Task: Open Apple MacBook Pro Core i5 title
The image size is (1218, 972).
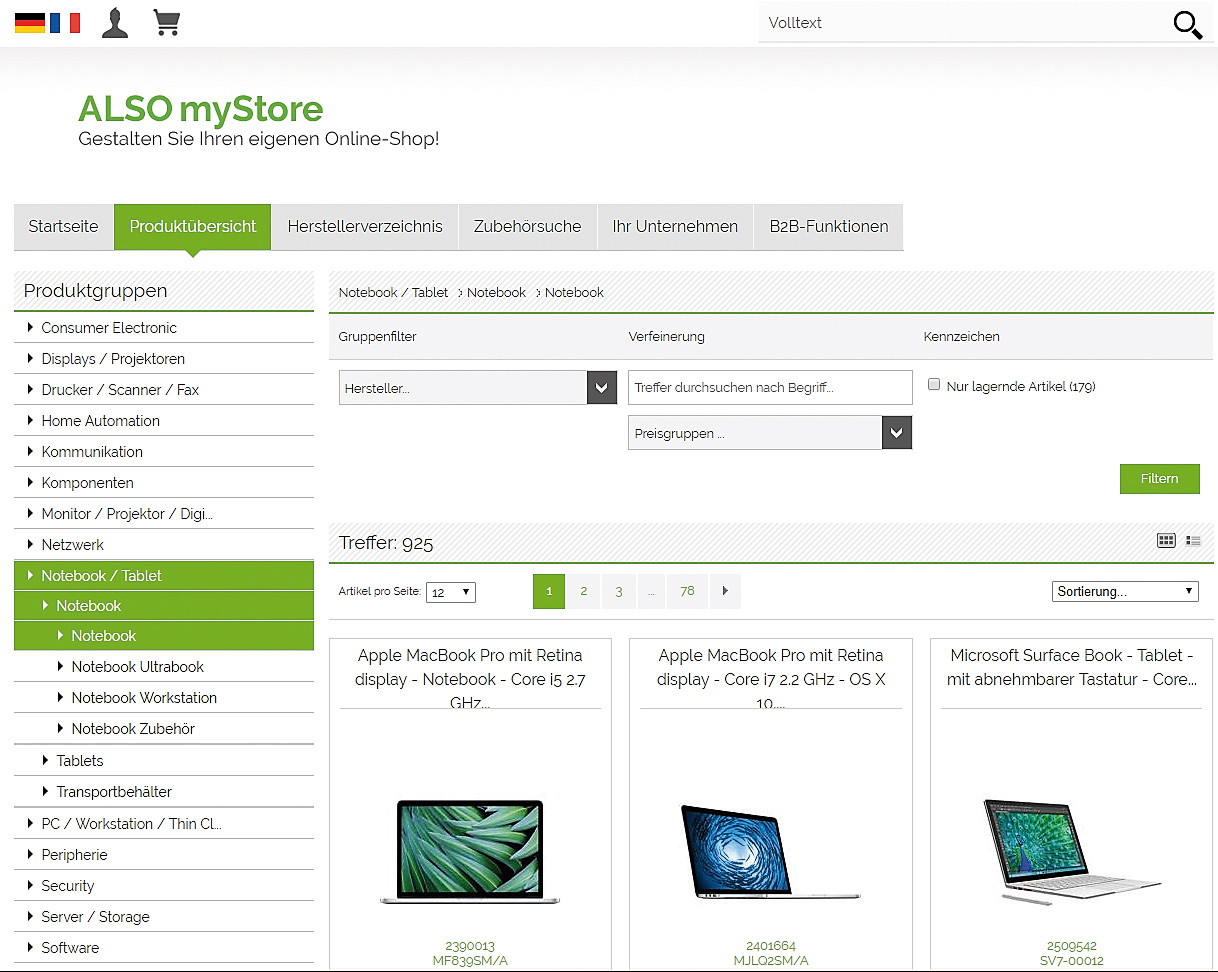Action: click(x=471, y=679)
